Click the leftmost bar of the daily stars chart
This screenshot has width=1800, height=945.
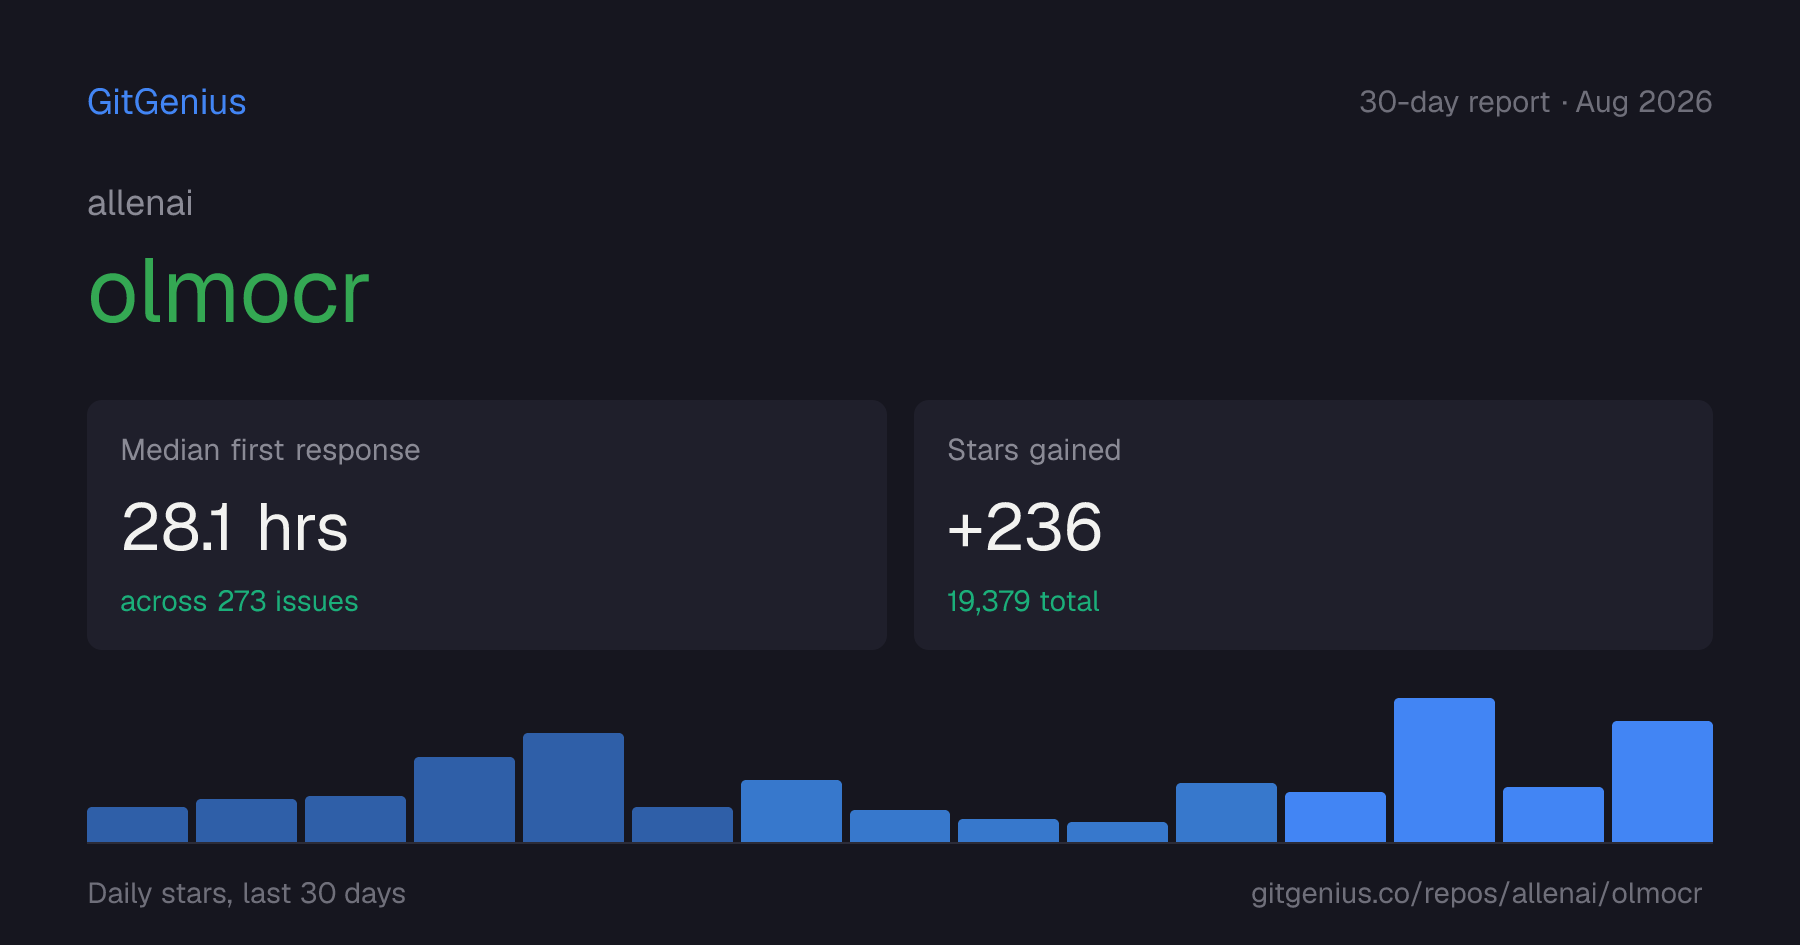137,824
